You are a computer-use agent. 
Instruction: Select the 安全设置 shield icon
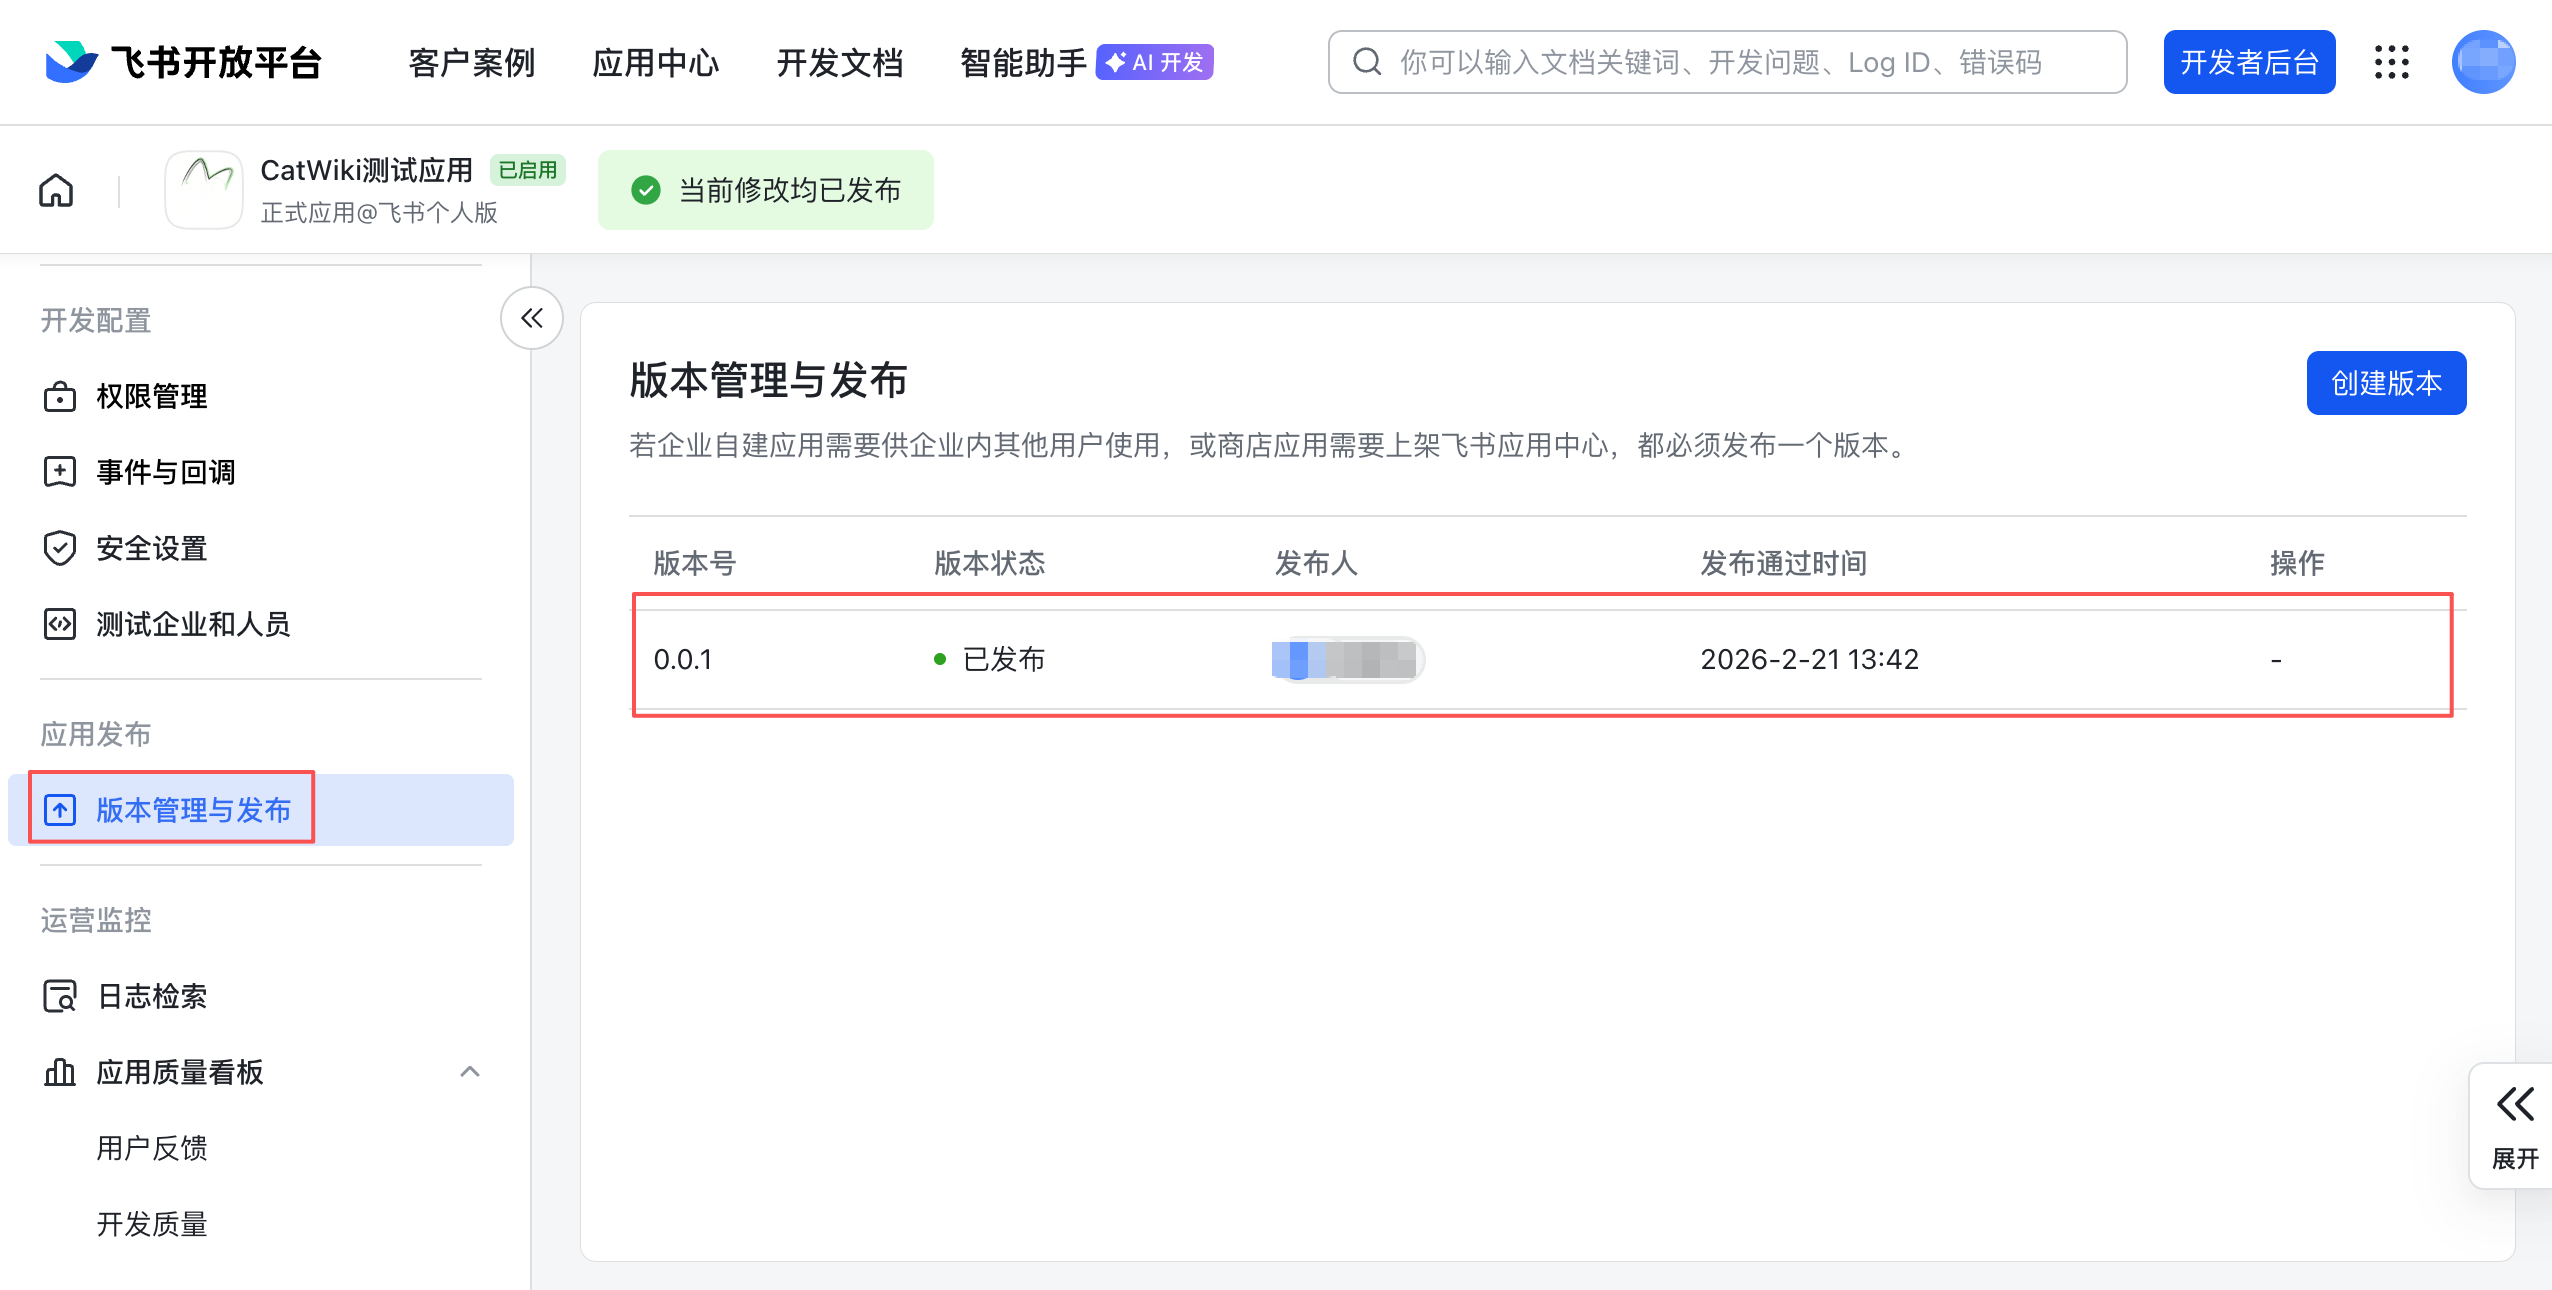tap(60, 548)
